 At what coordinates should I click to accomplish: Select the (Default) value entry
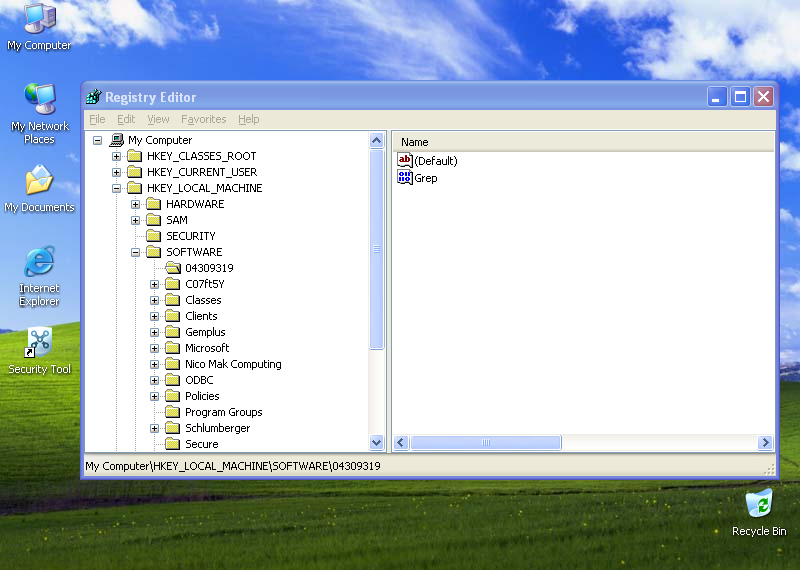point(436,161)
